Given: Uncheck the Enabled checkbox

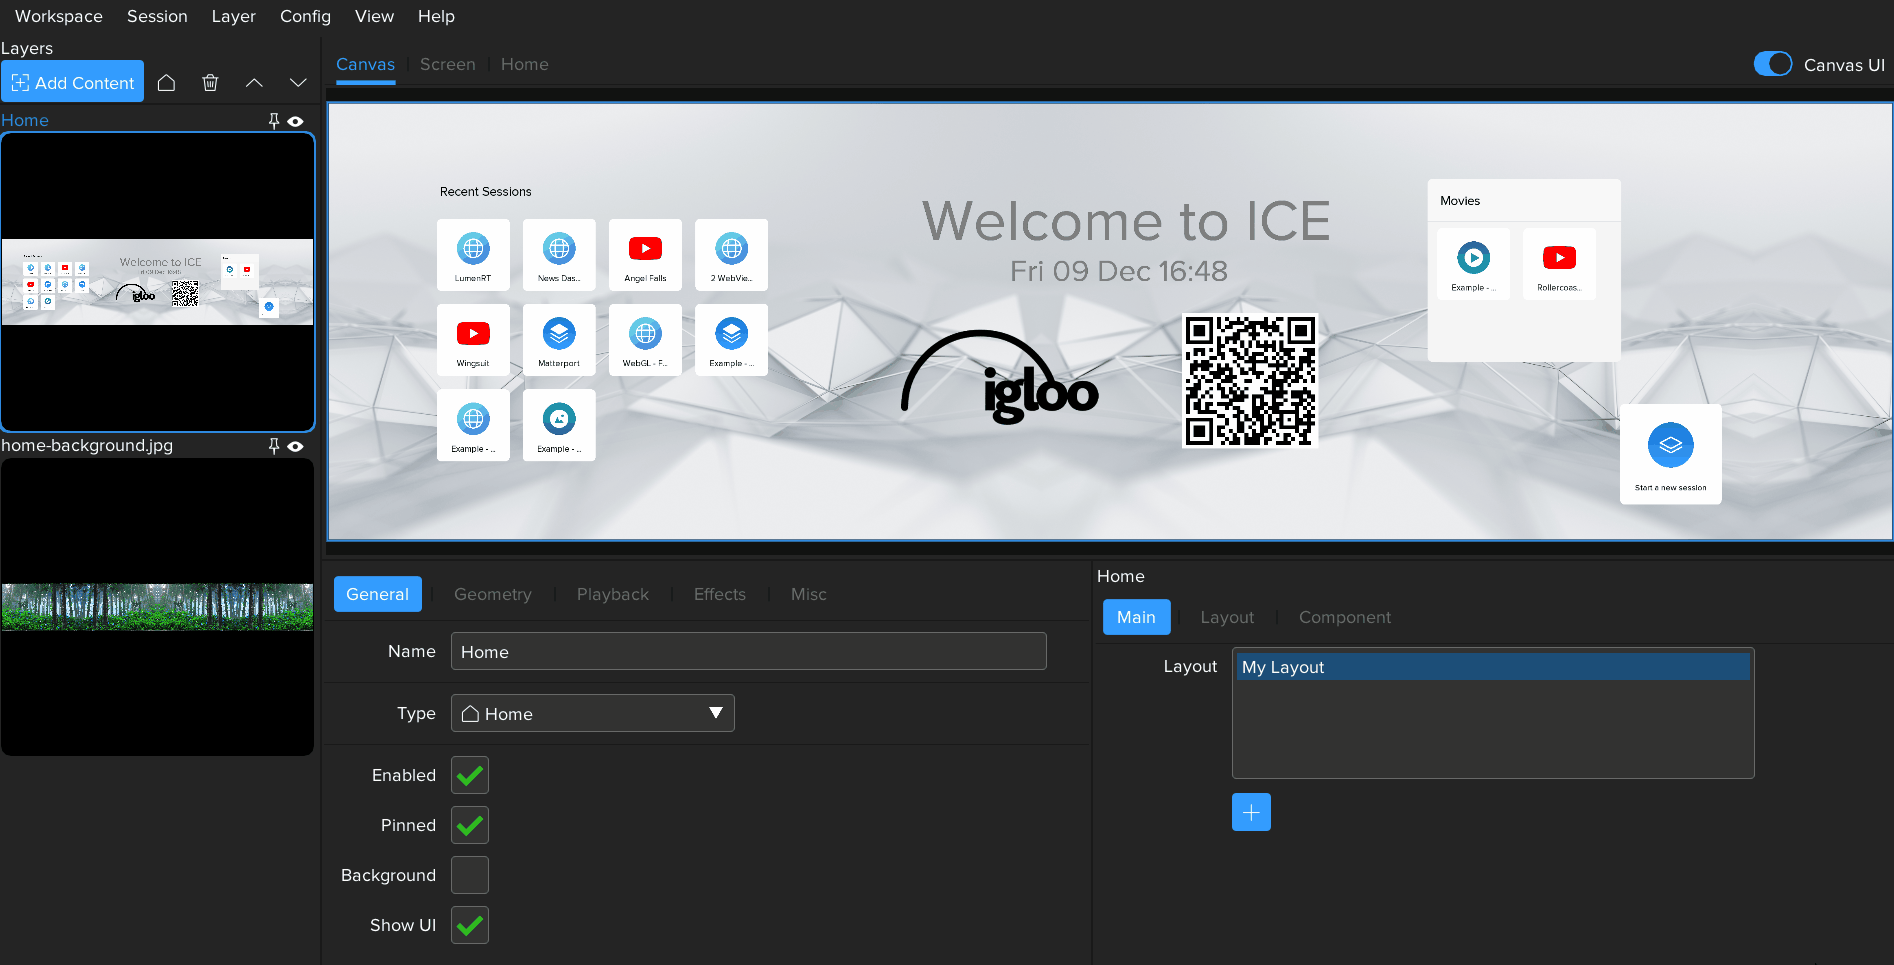Looking at the screenshot, I should [470, 775].
